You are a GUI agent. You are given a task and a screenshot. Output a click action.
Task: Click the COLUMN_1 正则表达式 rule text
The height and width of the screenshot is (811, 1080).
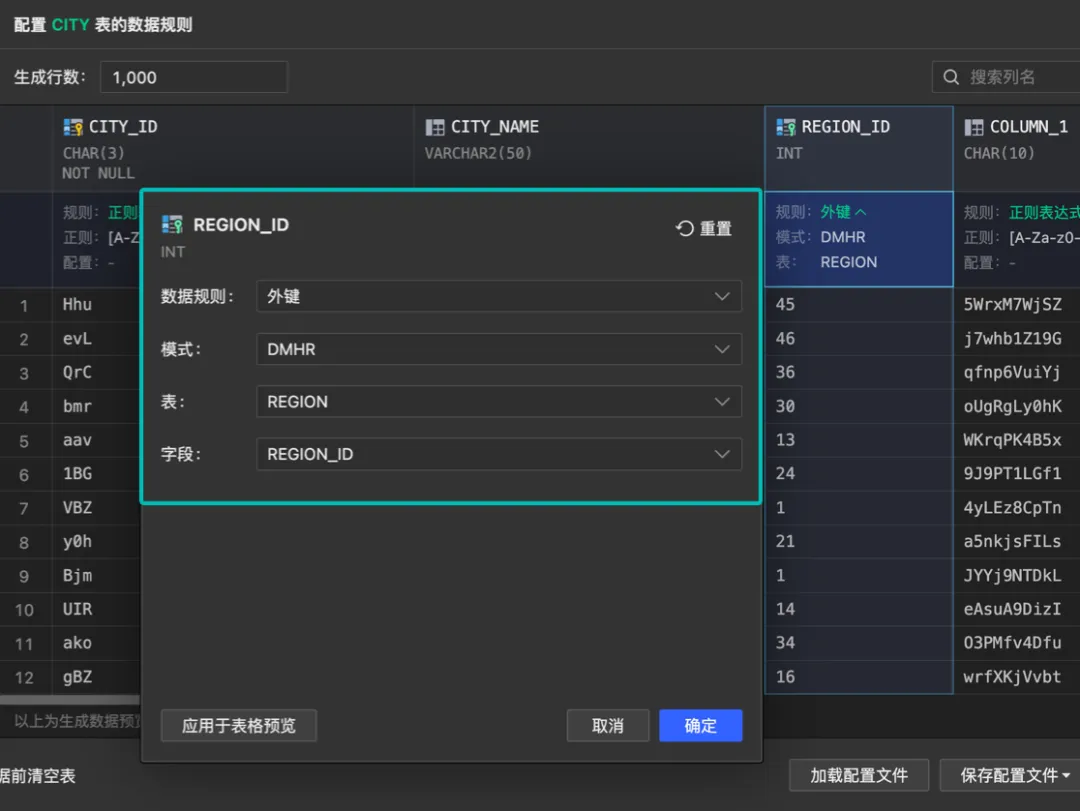[x=1044, y=212]
